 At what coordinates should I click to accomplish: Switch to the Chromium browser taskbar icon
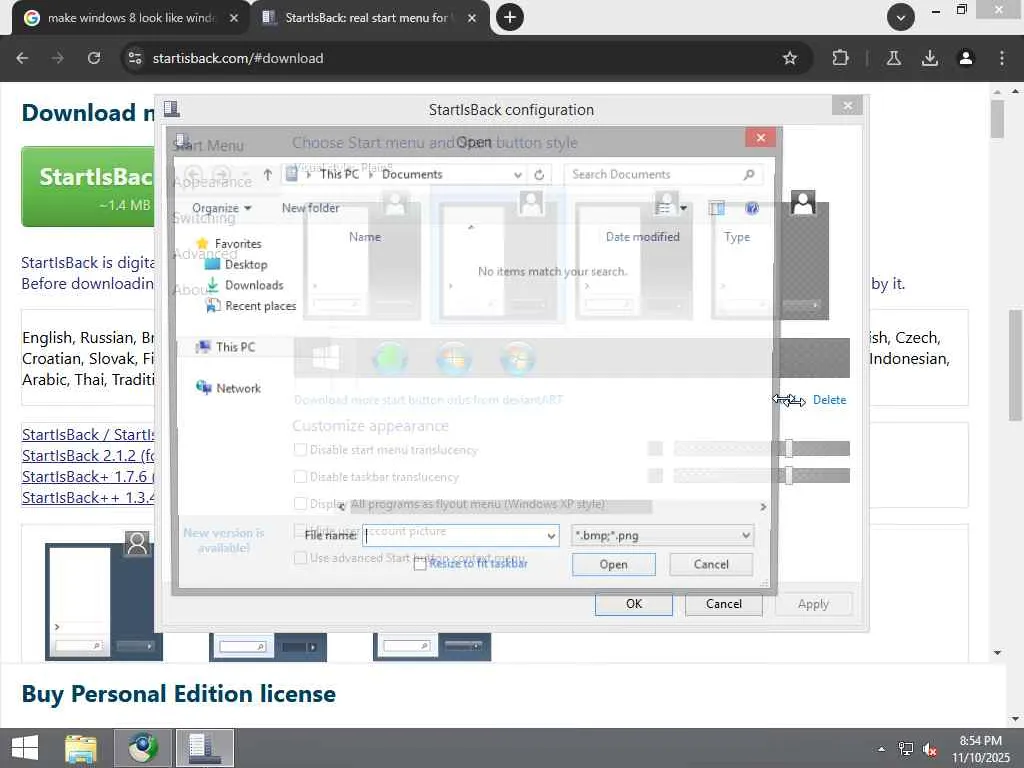pos(142,748)
